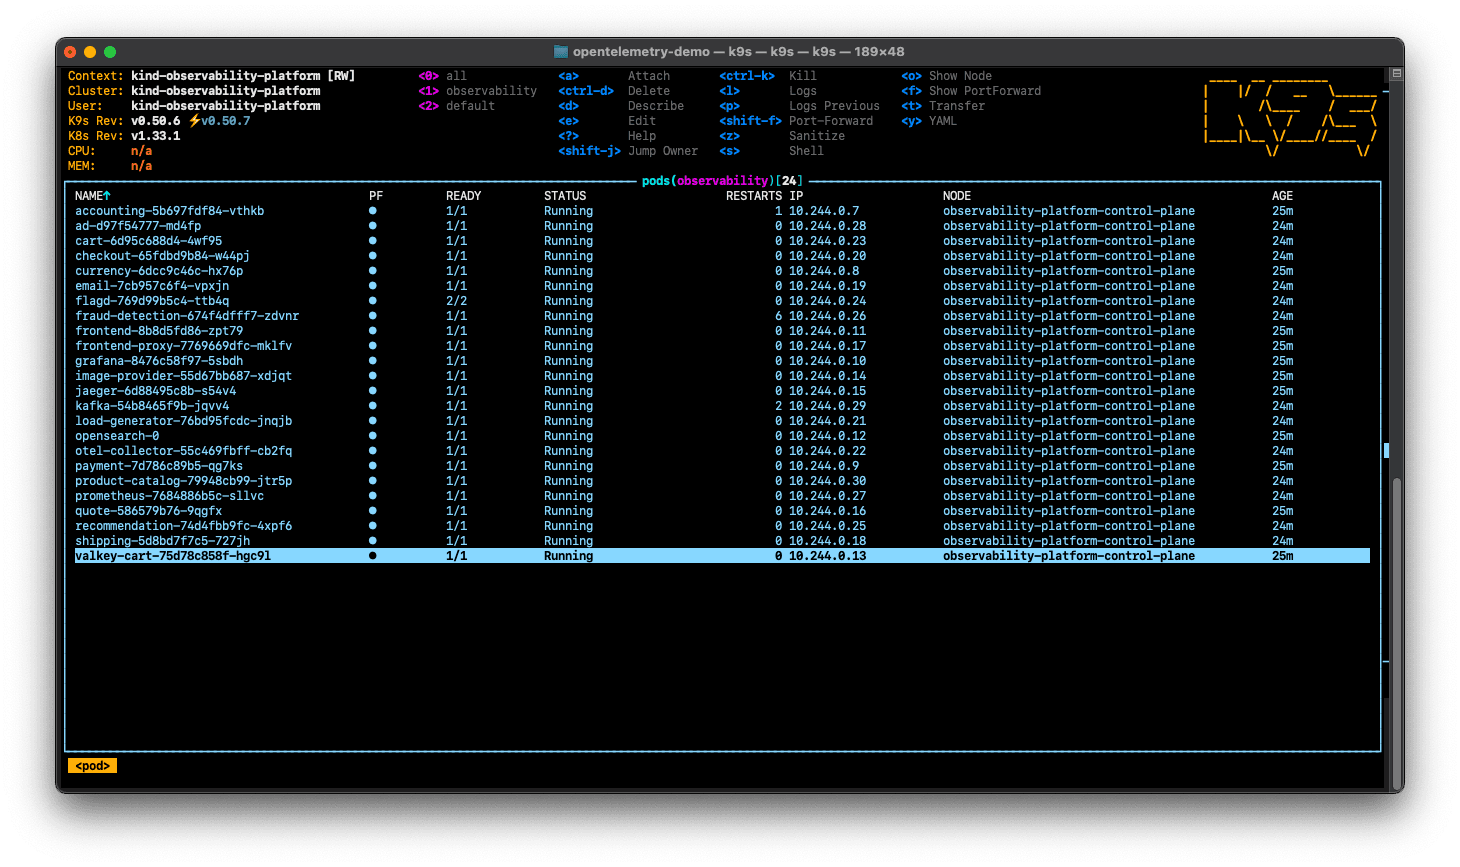The image size is (1460, 867).
Task: Click the PF indicator for the grafana pod
Action: tap(373, 360)
